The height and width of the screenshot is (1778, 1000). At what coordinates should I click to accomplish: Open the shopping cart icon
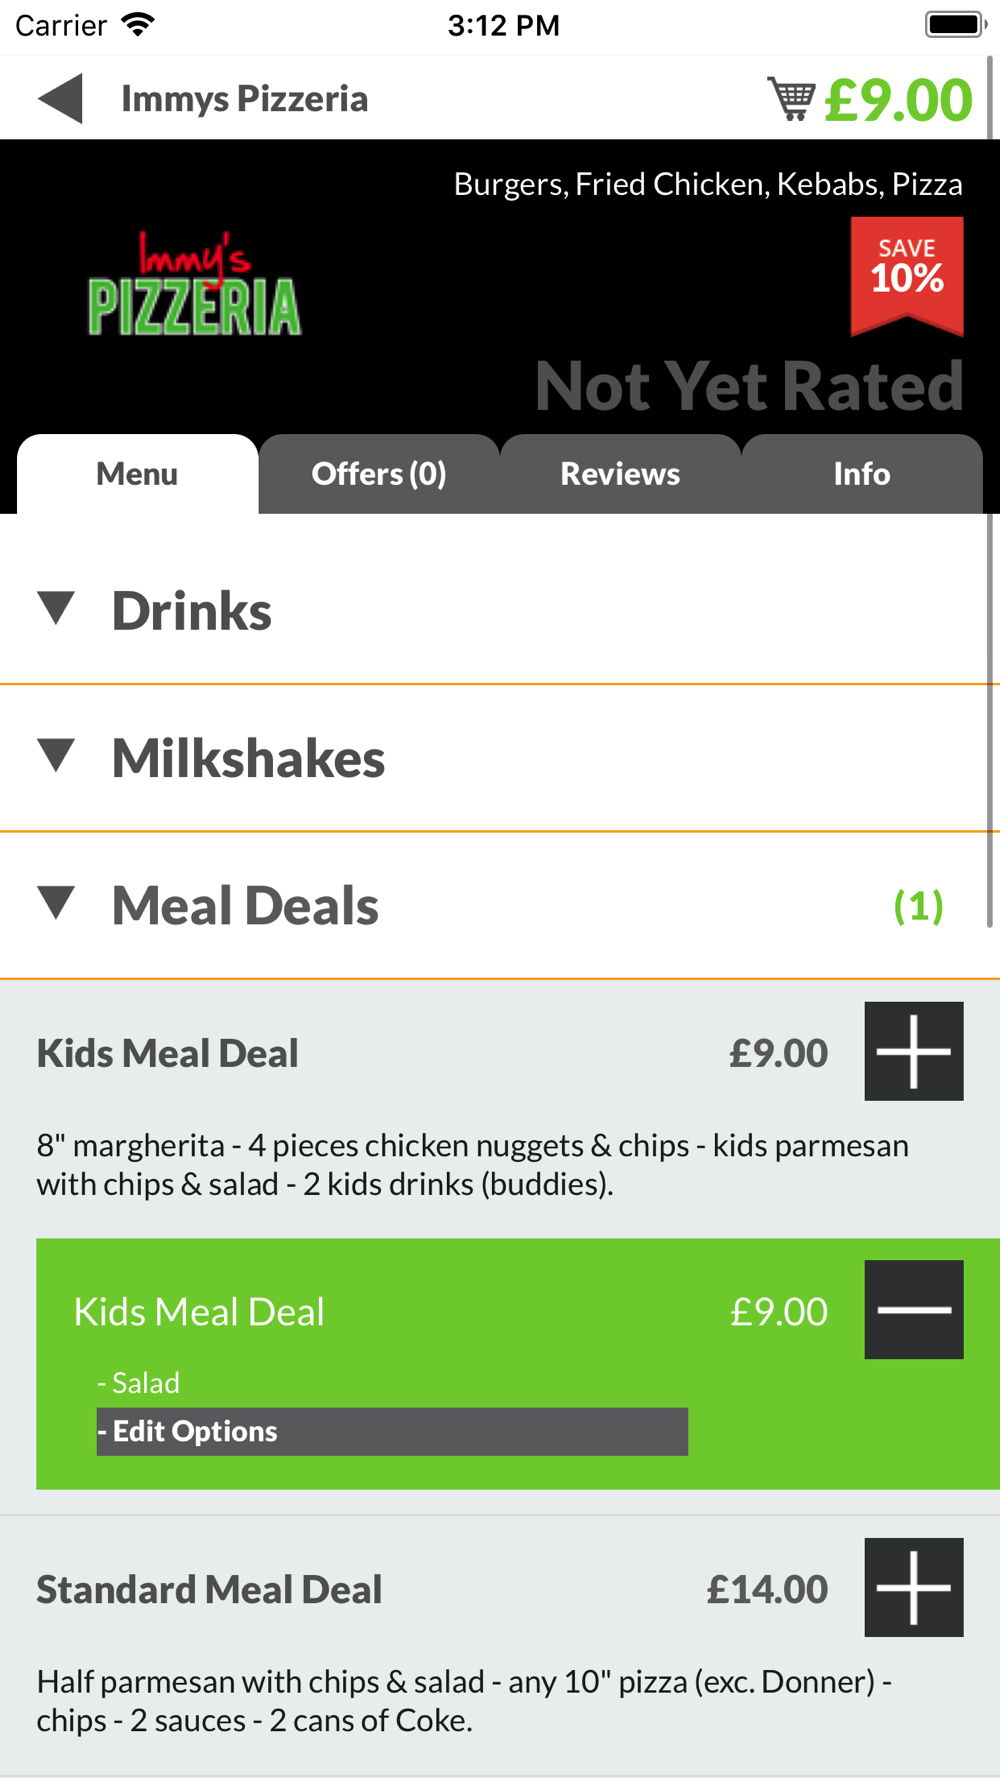pyautogui.click(x=791, y=99)
